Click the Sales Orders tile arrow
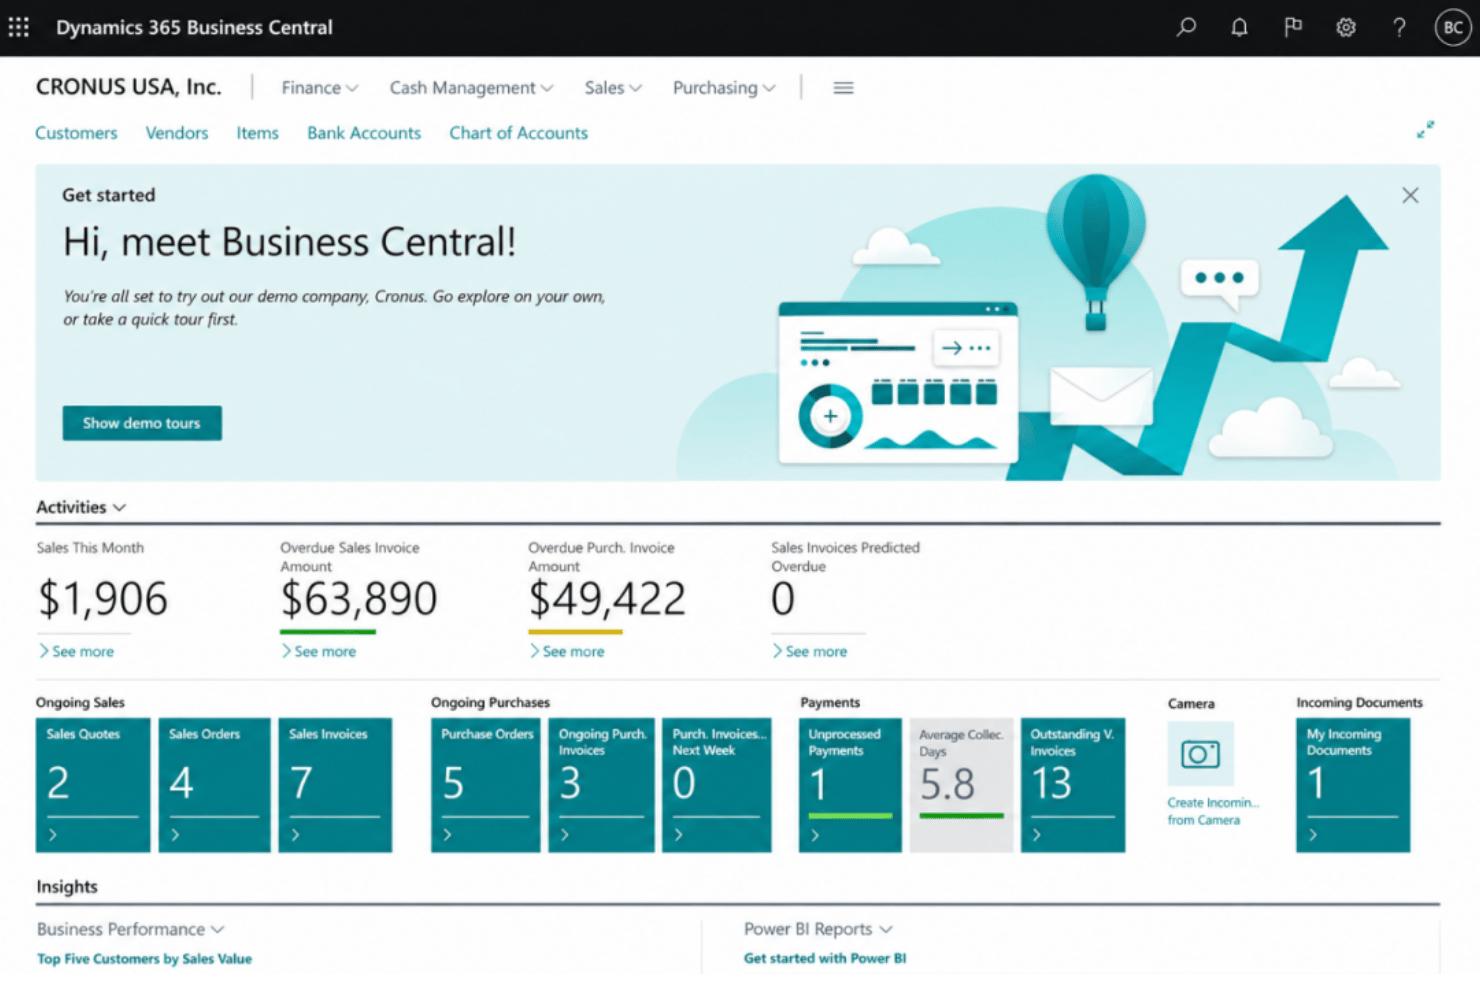The height and width of the screenshot is (987, 1480). tap(175, 834)
